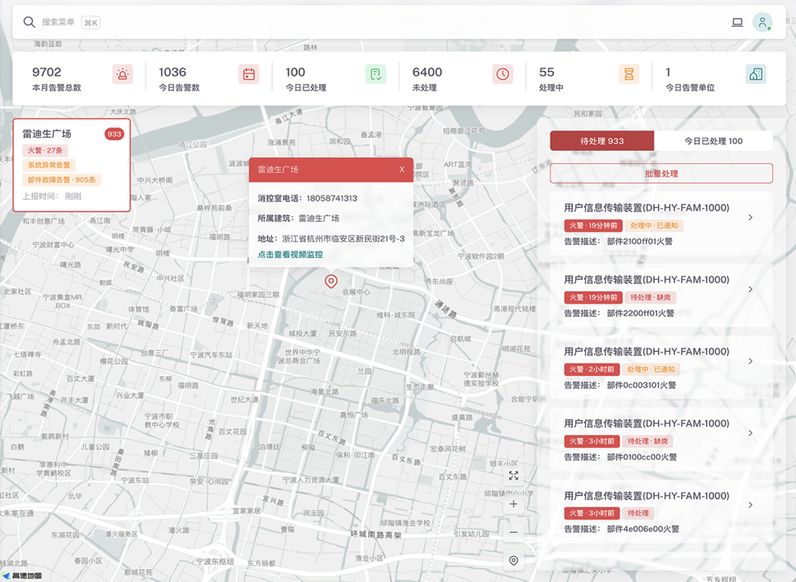Click the 部件故障告警·905条 tag
The image size is (796, 582).
[x=61, y=180]
